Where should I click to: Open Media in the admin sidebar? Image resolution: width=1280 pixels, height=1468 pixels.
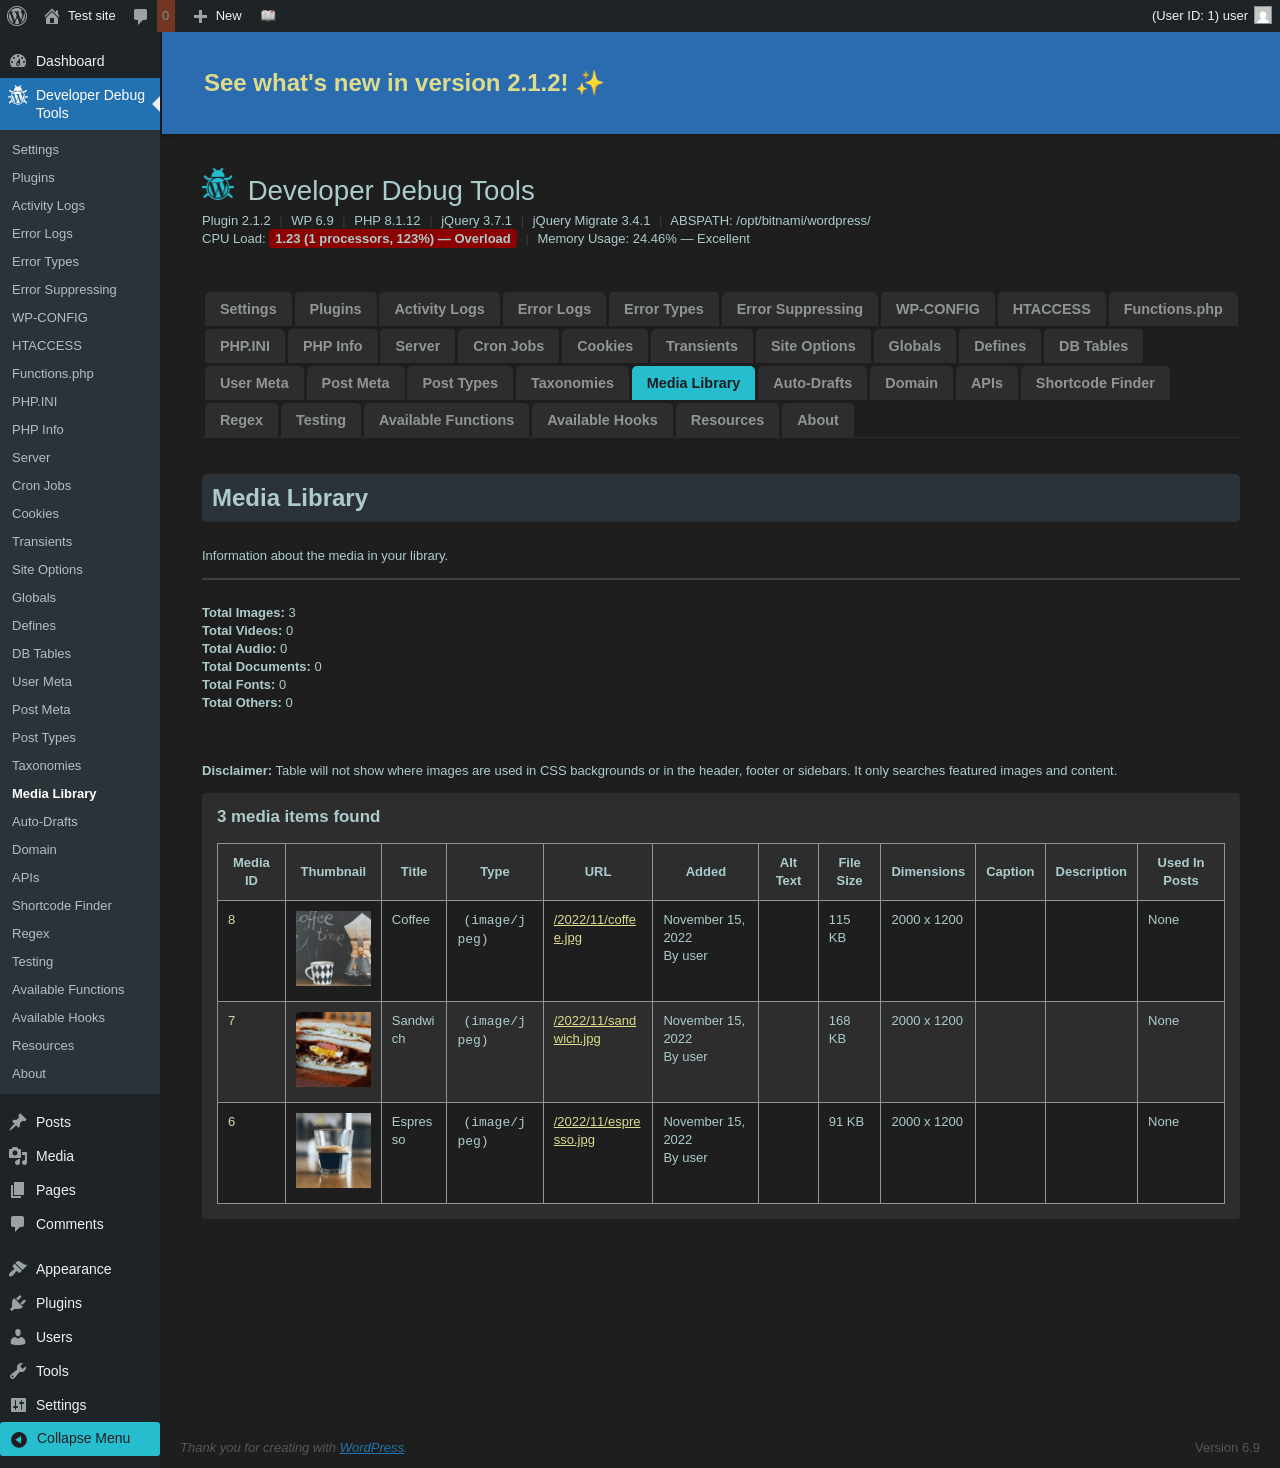click(80, 1156)
